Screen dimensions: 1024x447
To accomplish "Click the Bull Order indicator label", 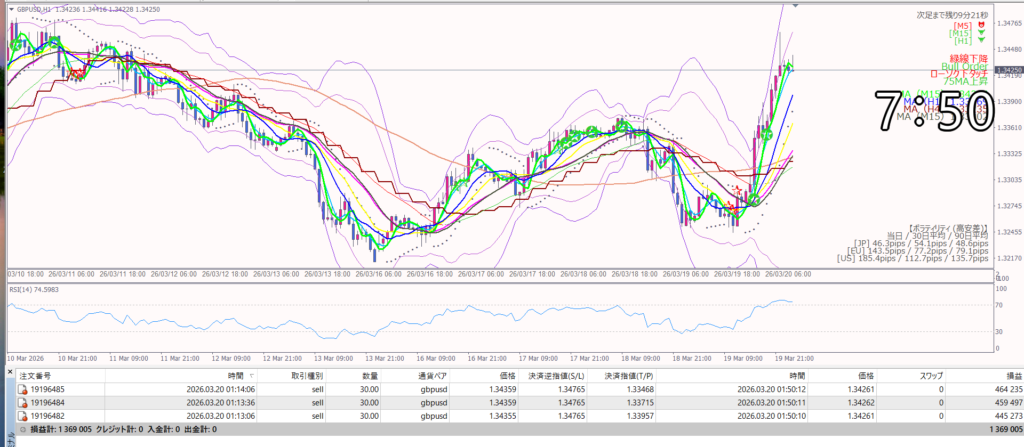I will 965,66.
